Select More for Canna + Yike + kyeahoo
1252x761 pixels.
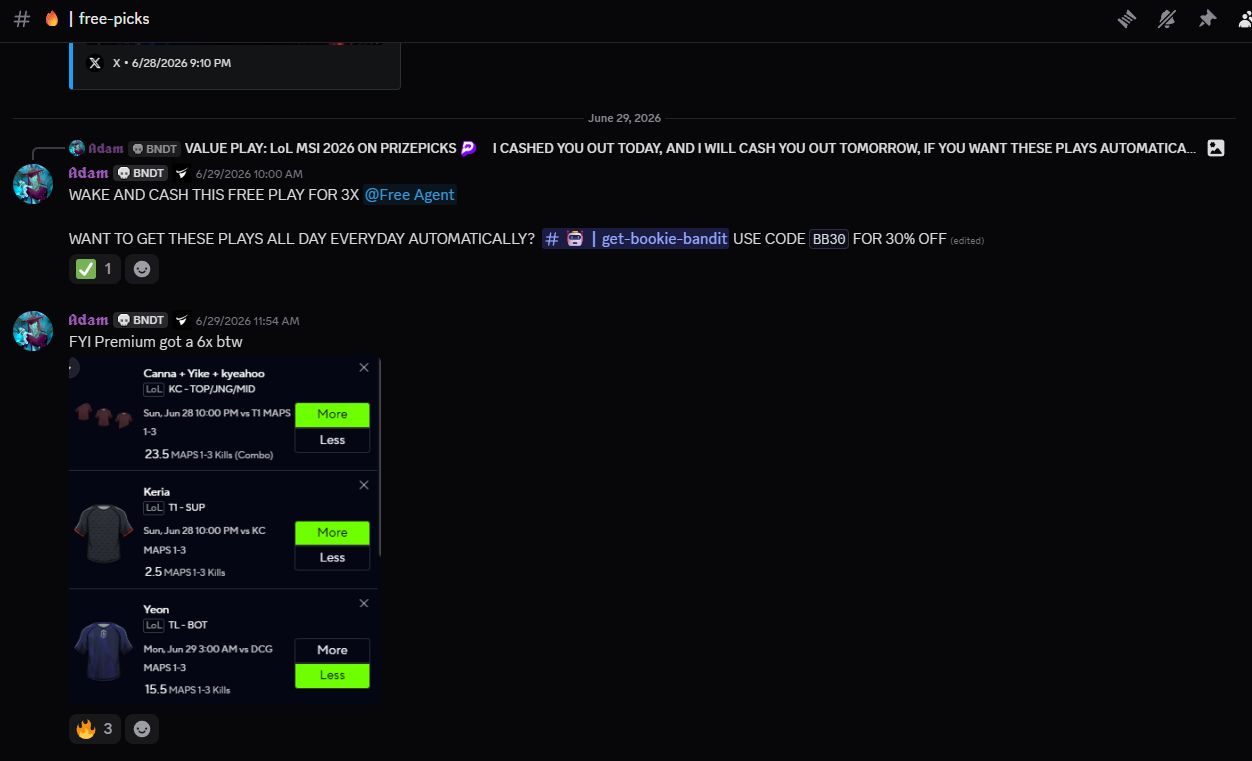pos(332,414)
